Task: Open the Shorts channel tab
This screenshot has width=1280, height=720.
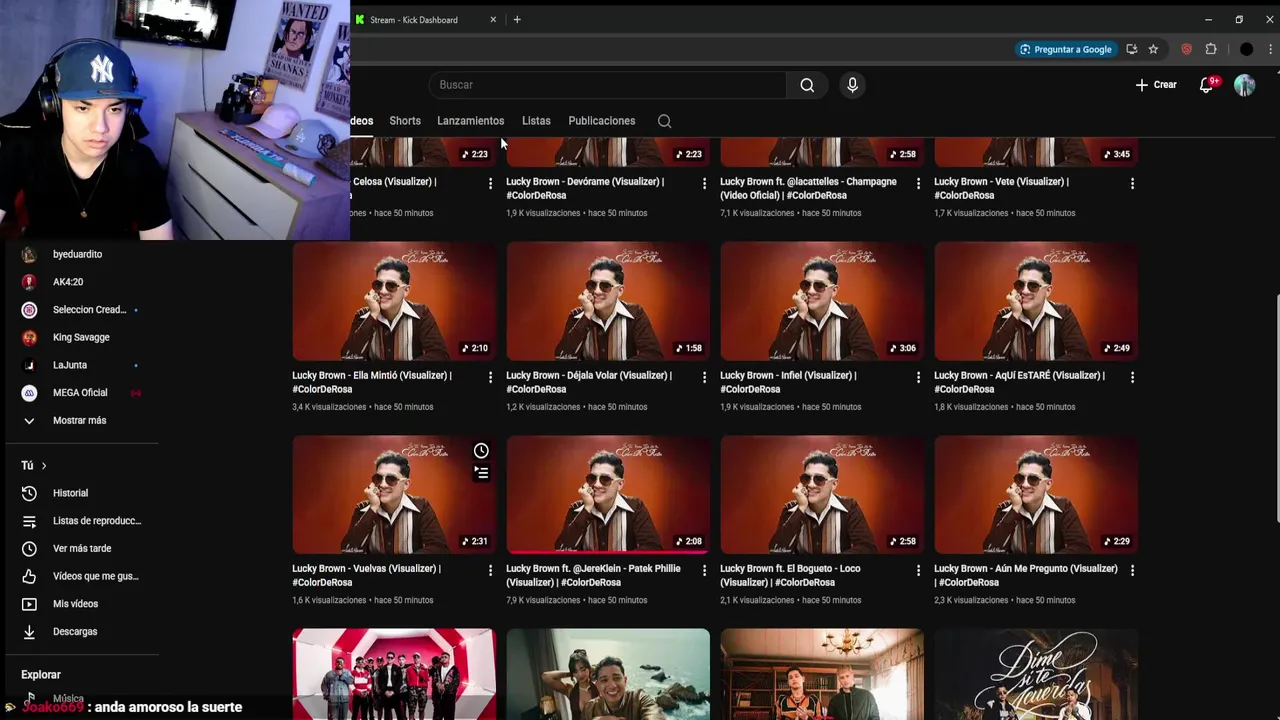Action: click(405, 121)
